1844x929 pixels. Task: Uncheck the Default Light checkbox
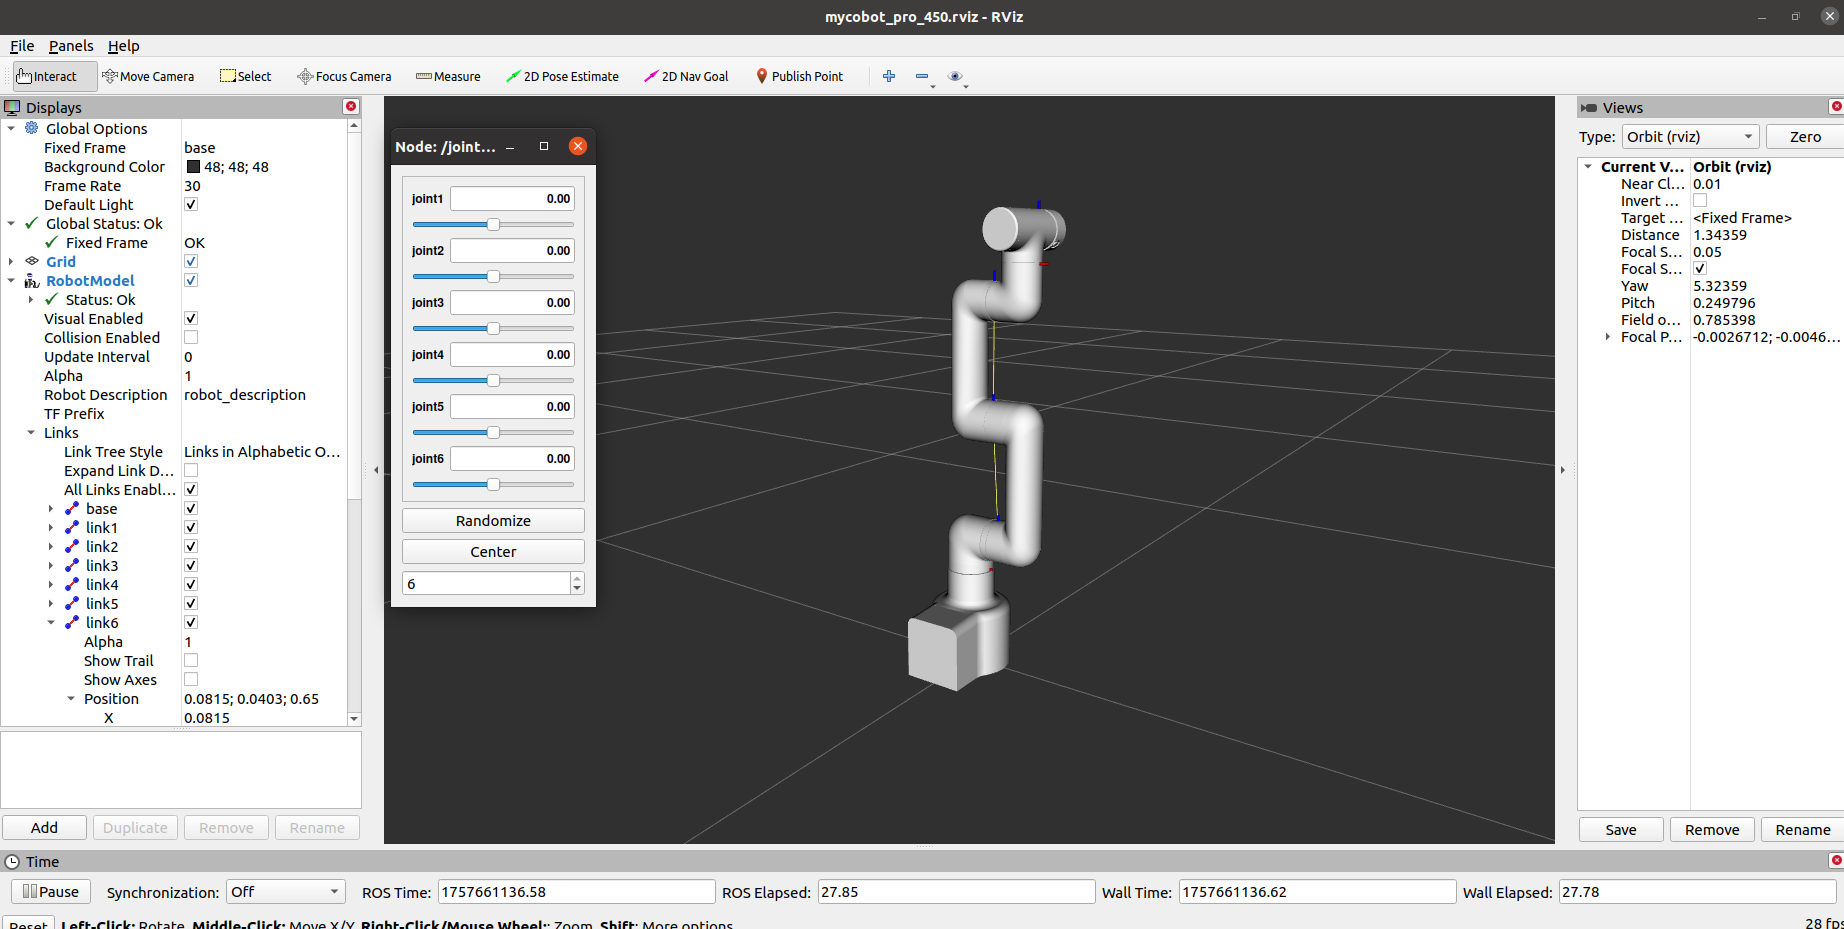tap(191, 205)
